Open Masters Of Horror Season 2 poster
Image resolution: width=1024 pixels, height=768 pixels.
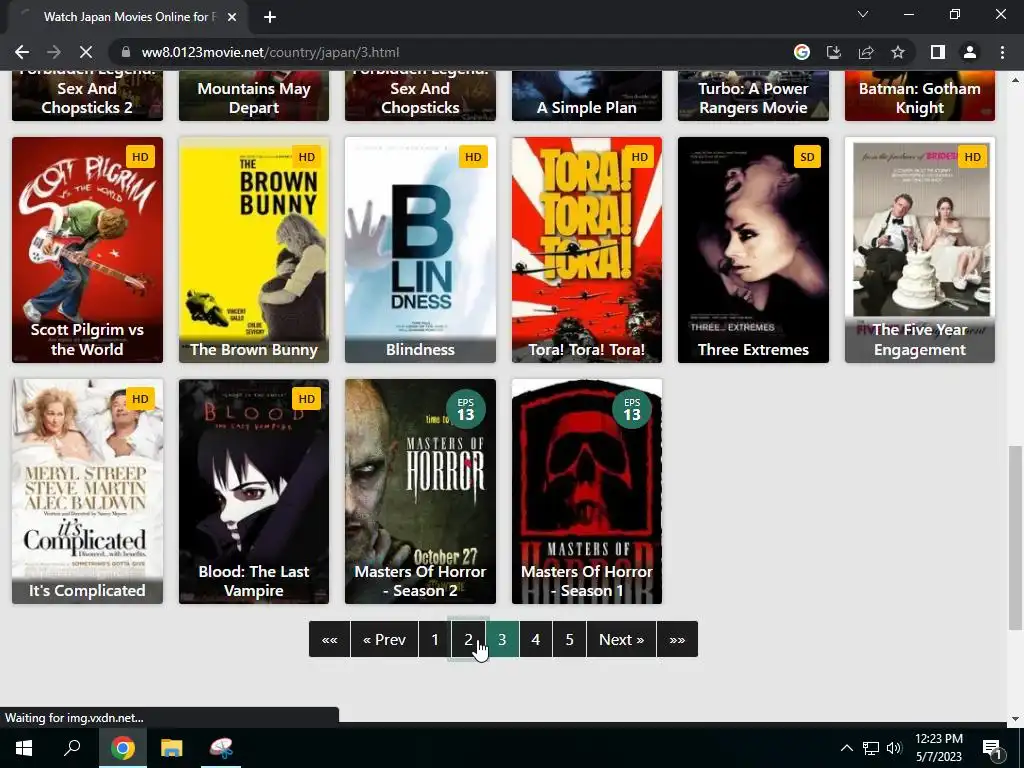[421, 491]
